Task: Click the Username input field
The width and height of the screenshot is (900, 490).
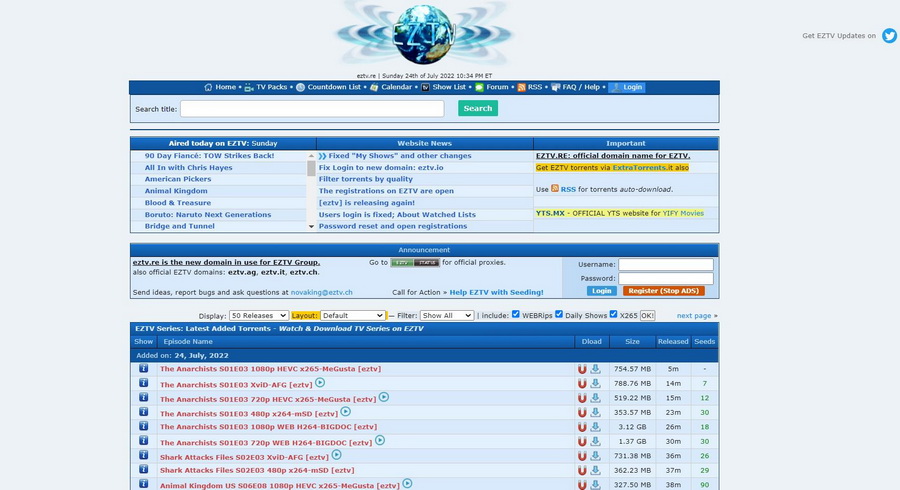Action: click(665, 265)
